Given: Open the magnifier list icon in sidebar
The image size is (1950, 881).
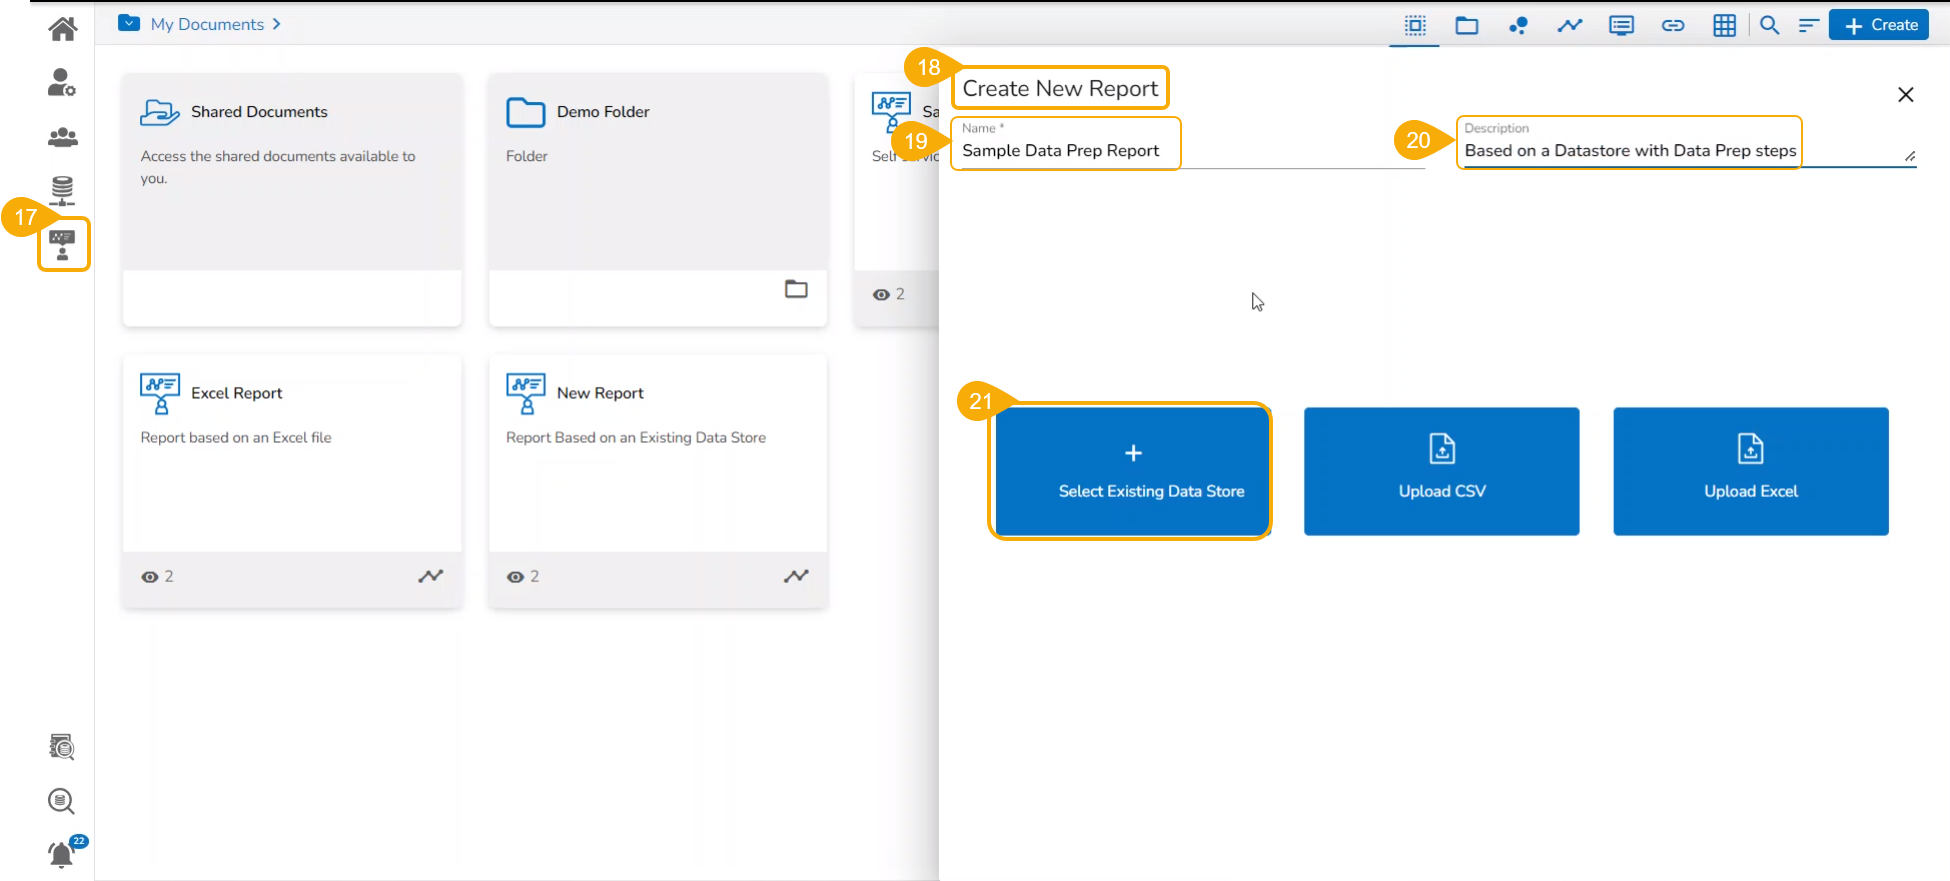Looking at the screenshot, I should point(62,801).
